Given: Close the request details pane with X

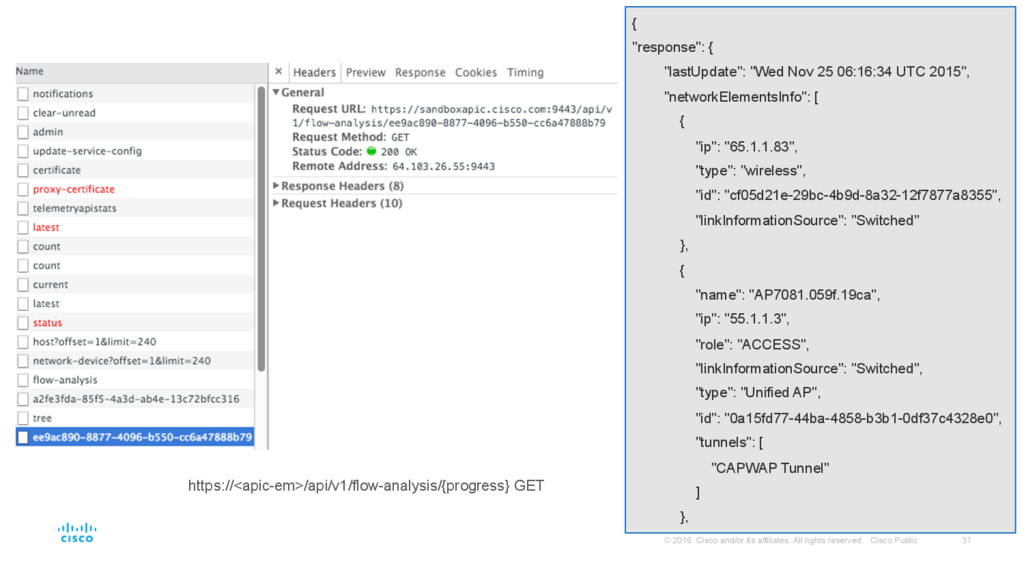Looking at the screenshot, I should (x=278, y=72).
